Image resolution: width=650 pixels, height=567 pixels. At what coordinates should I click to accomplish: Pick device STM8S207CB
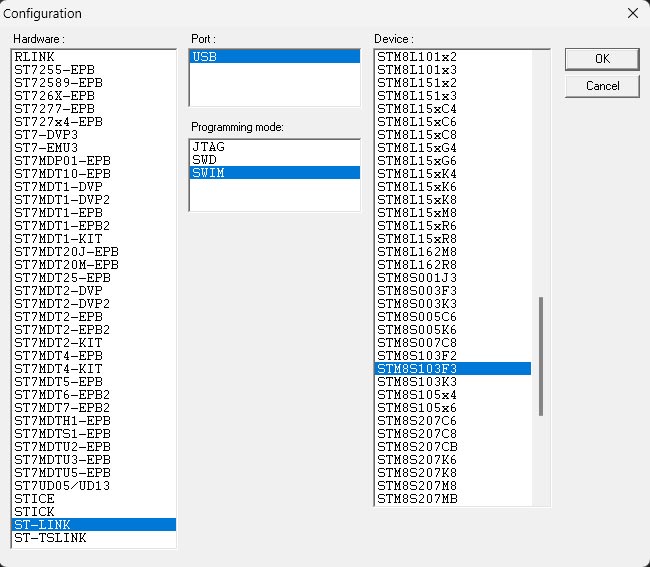coord(453,447)
